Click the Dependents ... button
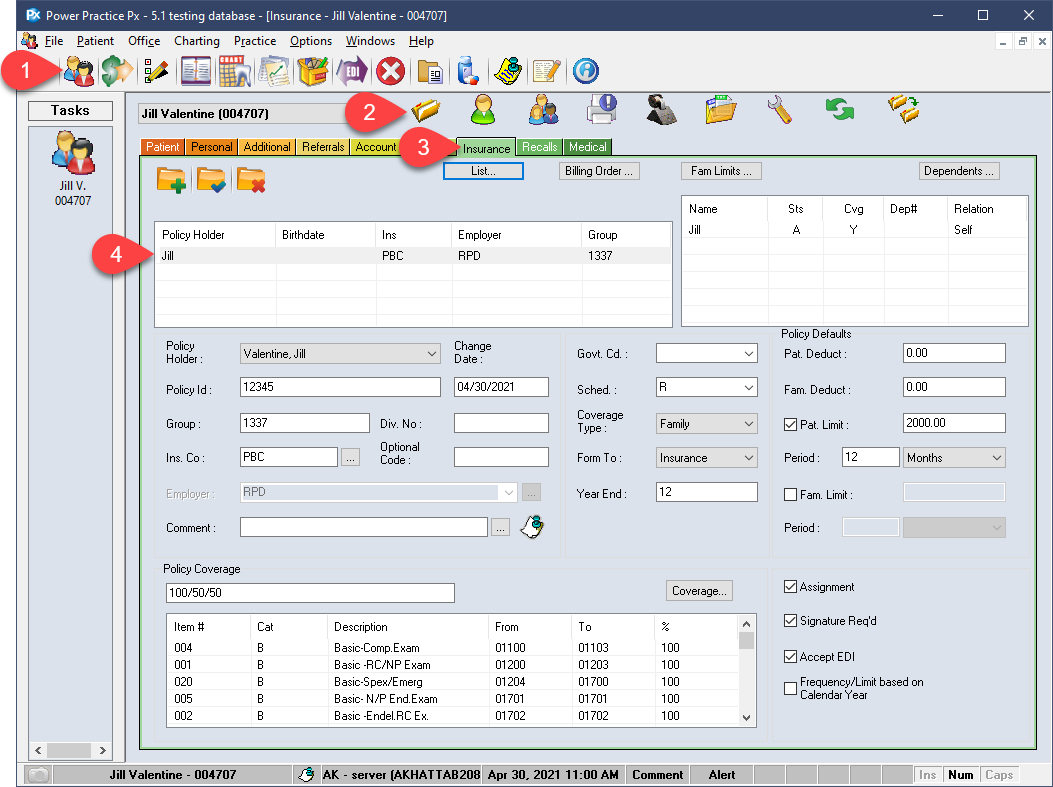1053x787 pixels. 959,171
